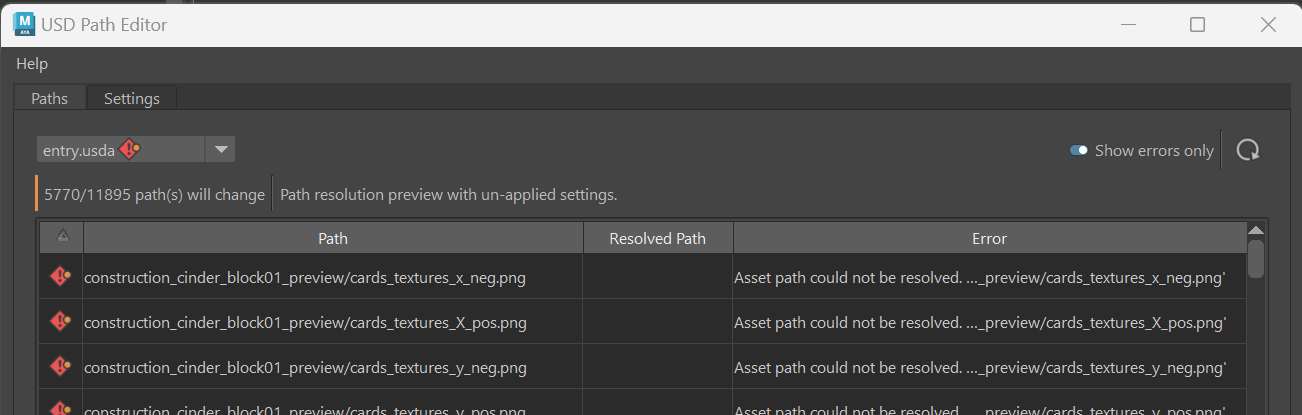Viewport: 1302px width, 415px height.
Task: Click error icon for cards_textures_y_neg.png row
Action: pyautogui.click(x=61, y=367)
